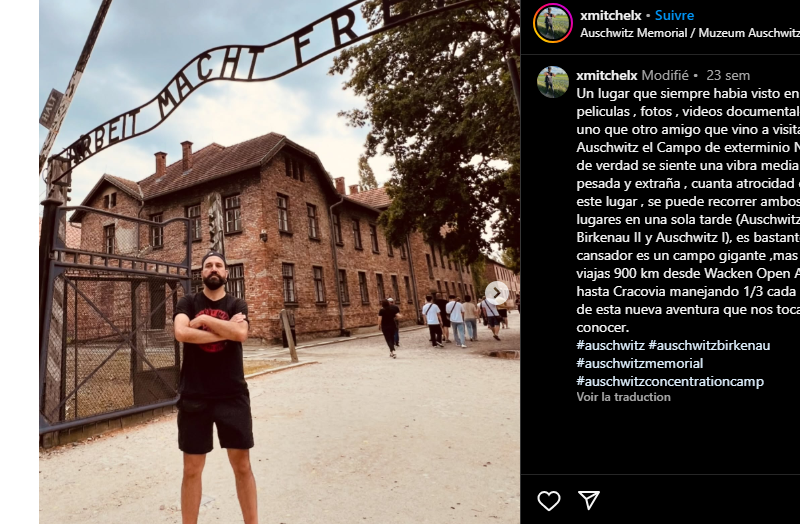800x524 pixels.
Task: Click xmitchelx small avatar beside caption
Action: 553,82
